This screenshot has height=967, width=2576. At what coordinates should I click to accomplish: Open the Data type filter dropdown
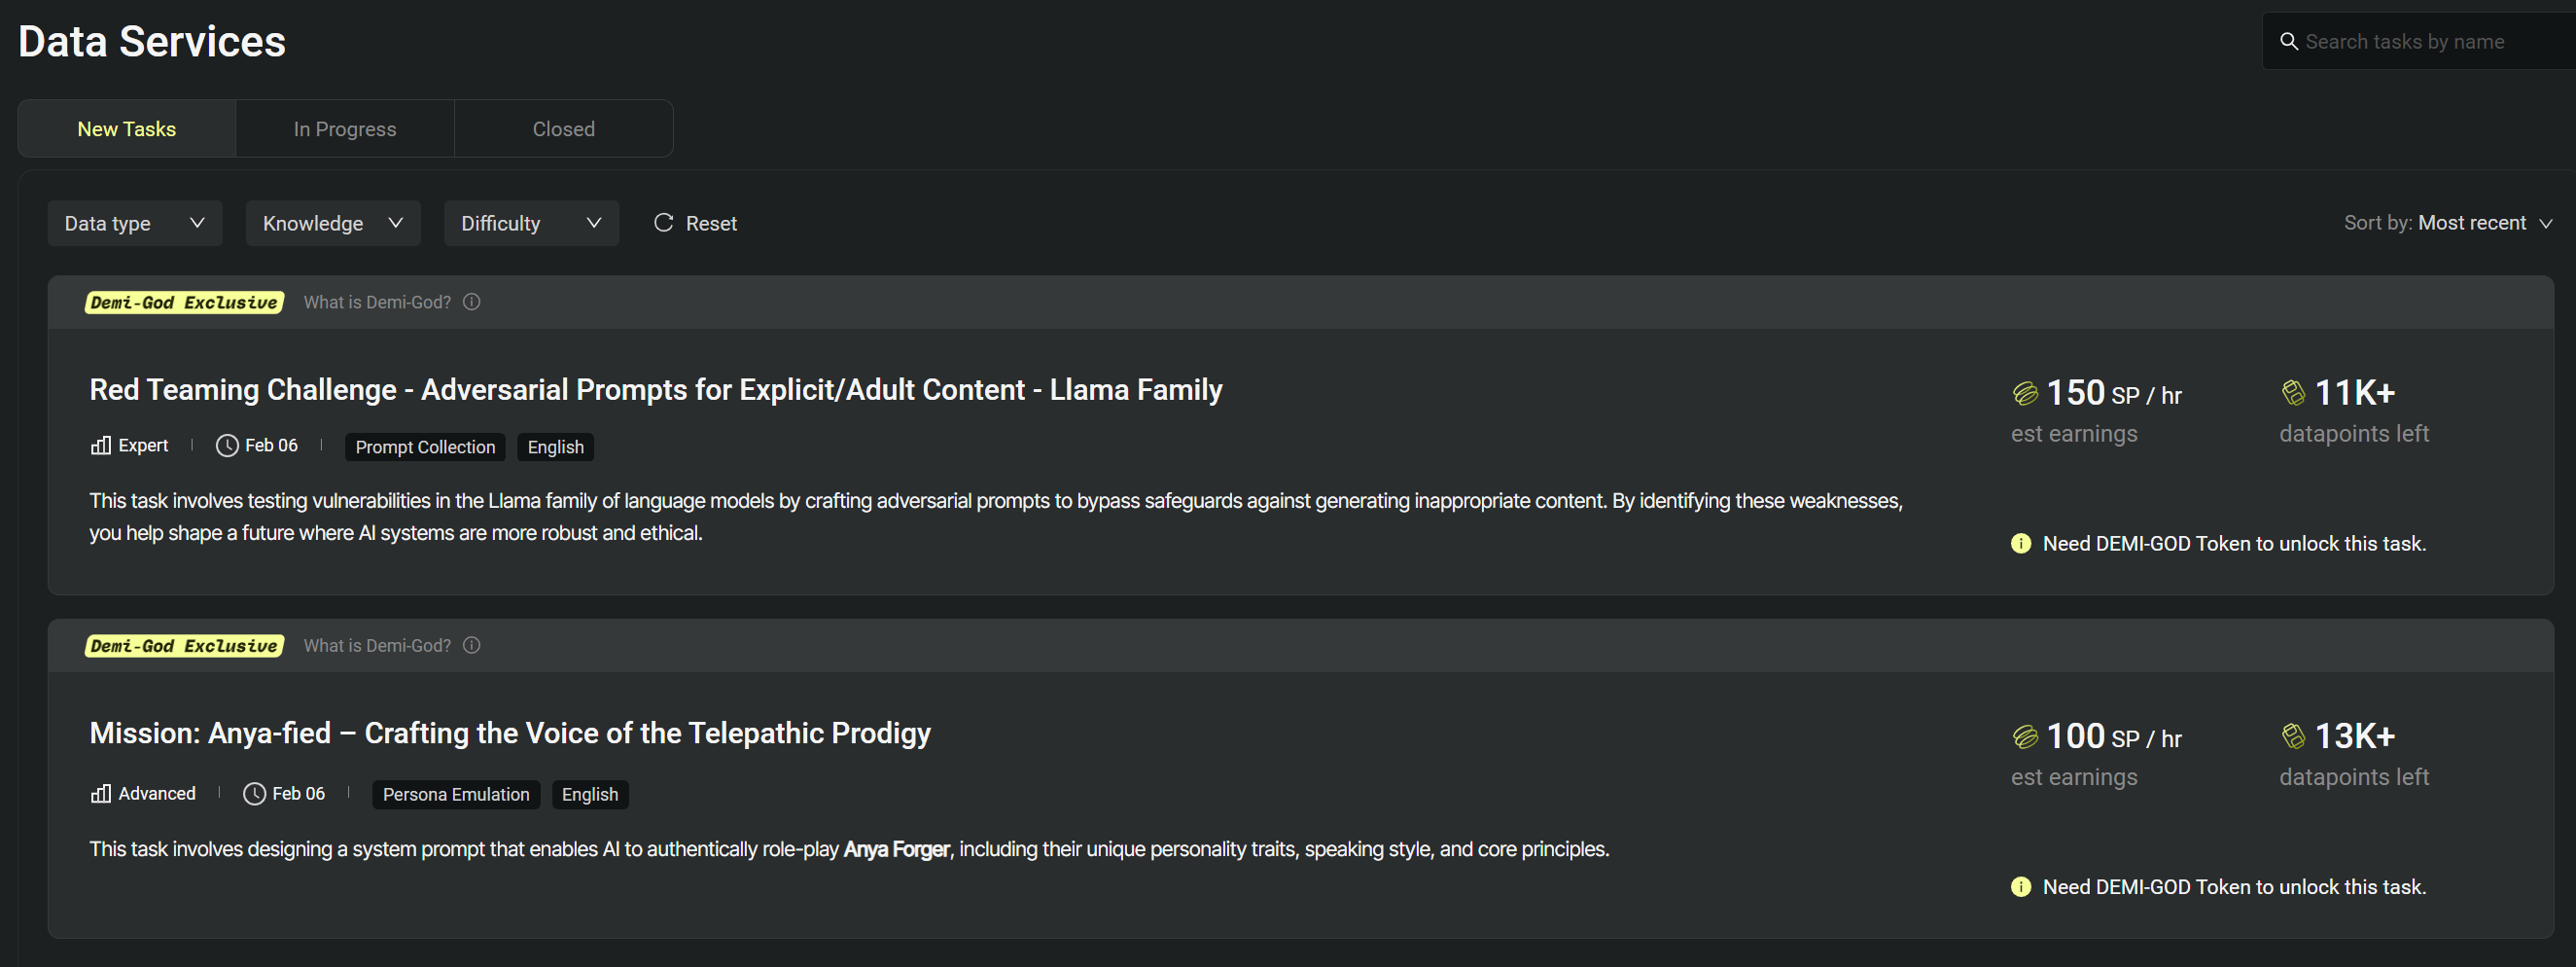coord(135,223)
